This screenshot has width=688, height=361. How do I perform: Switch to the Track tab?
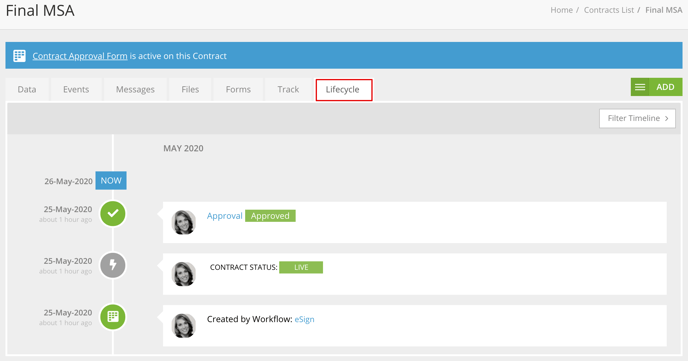coord(288,89)
